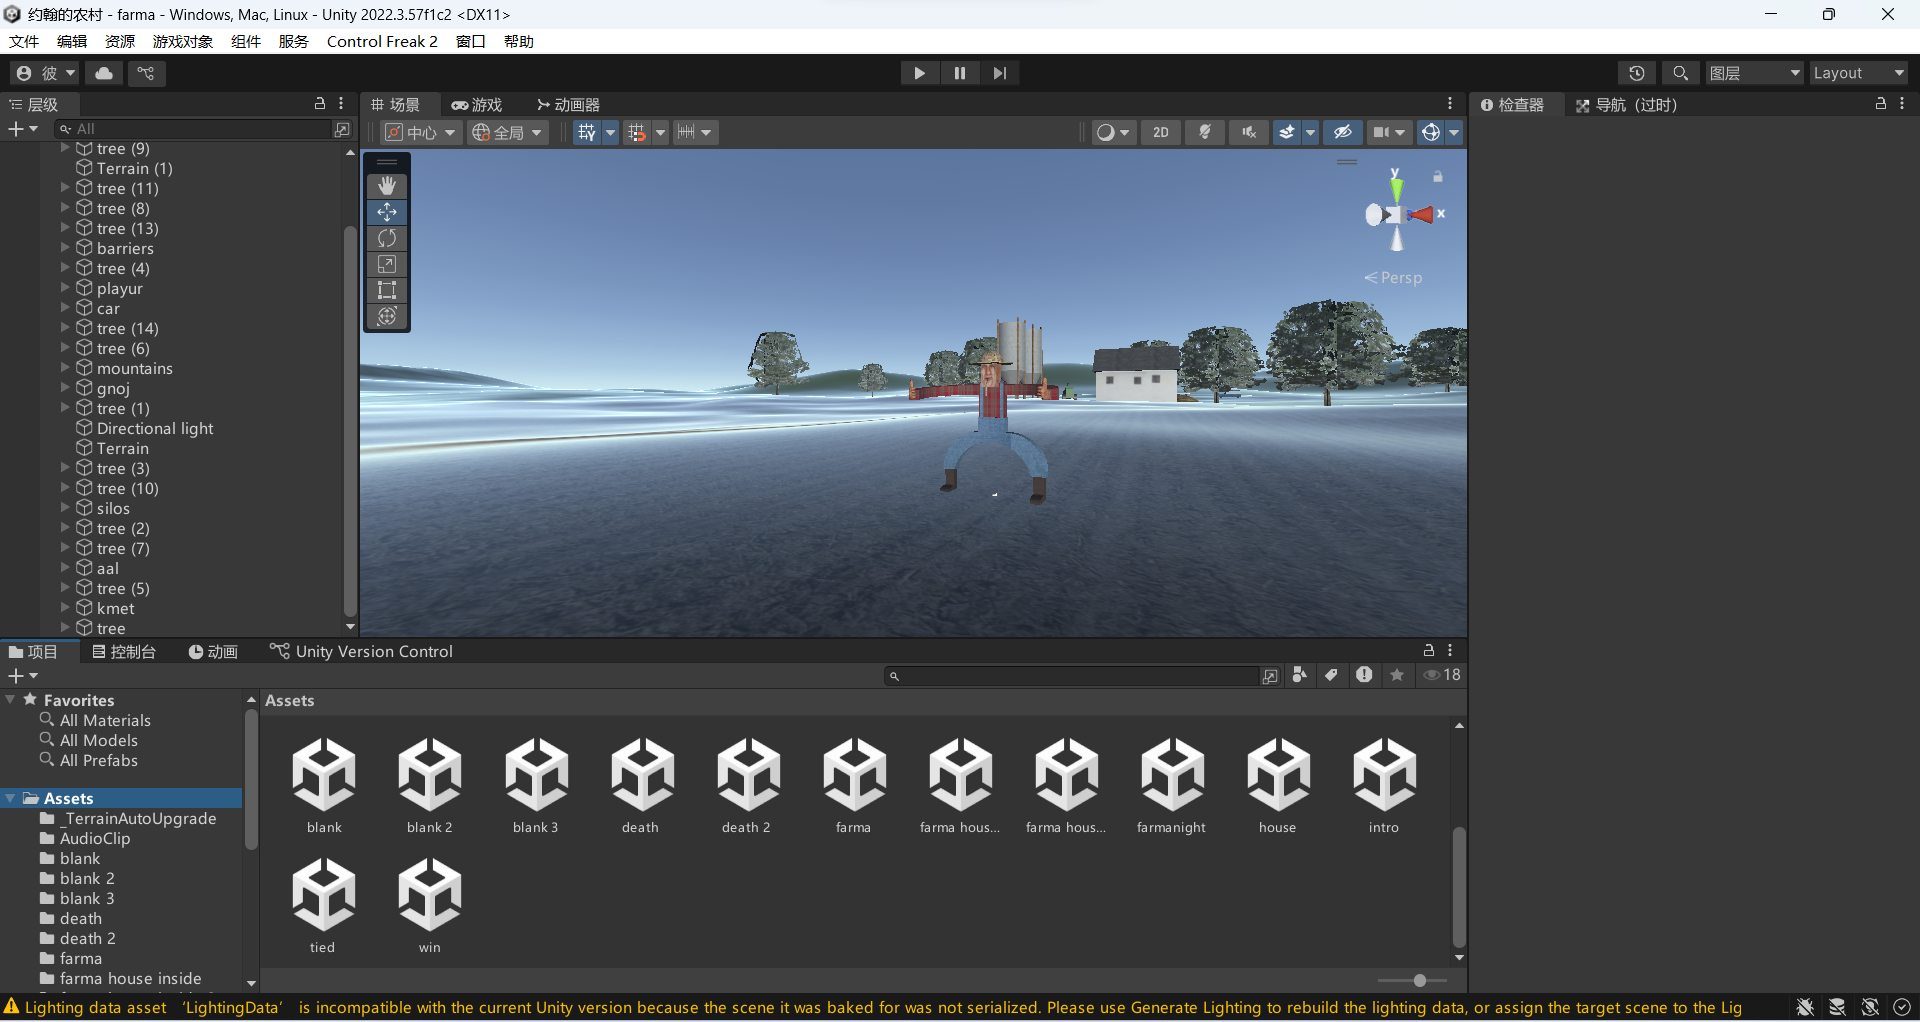Image resolution: width=1920 pixels, height=1022 pixels.
Task: Switch to the 导航 (过时) tab
Action: point(1627,105)
